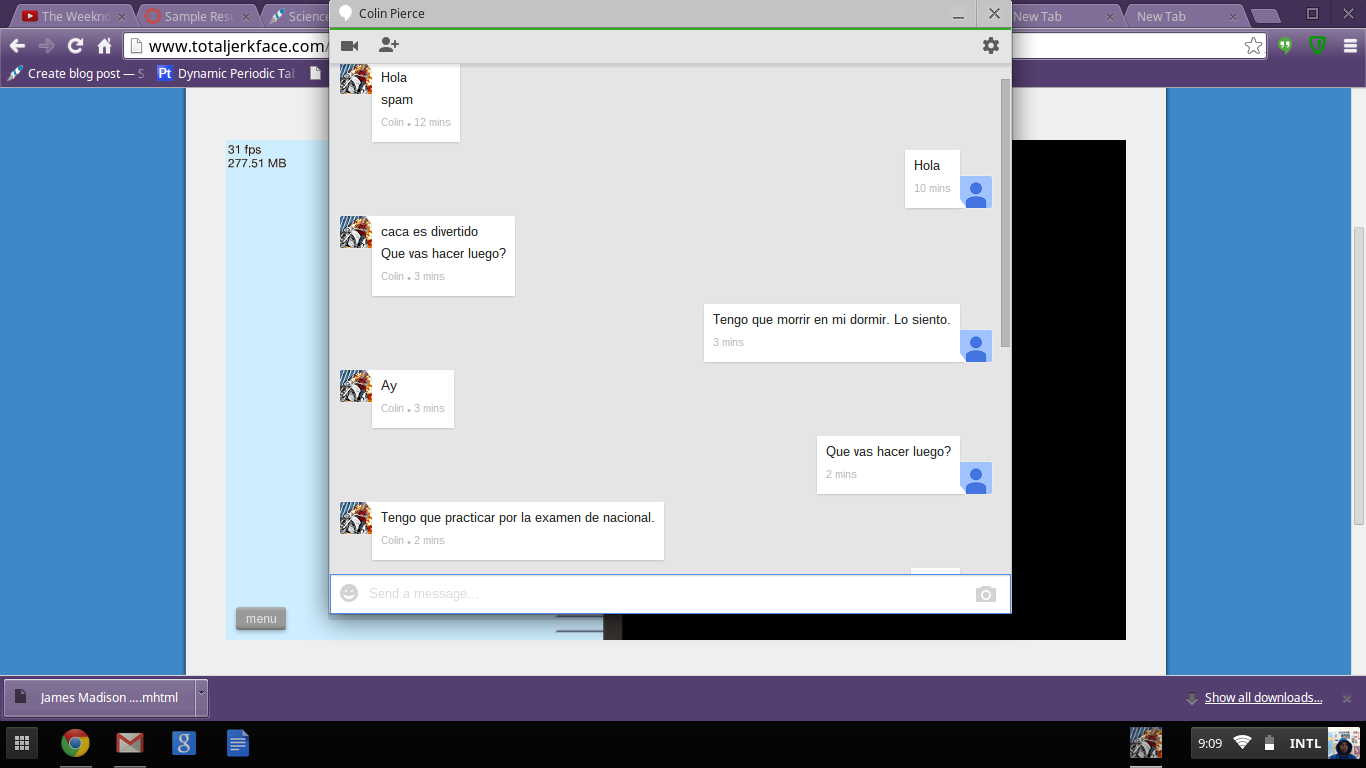Open Dynamic Periodic Table bookmark
This screenshot has width=1366, height=768.
(226, 73)
